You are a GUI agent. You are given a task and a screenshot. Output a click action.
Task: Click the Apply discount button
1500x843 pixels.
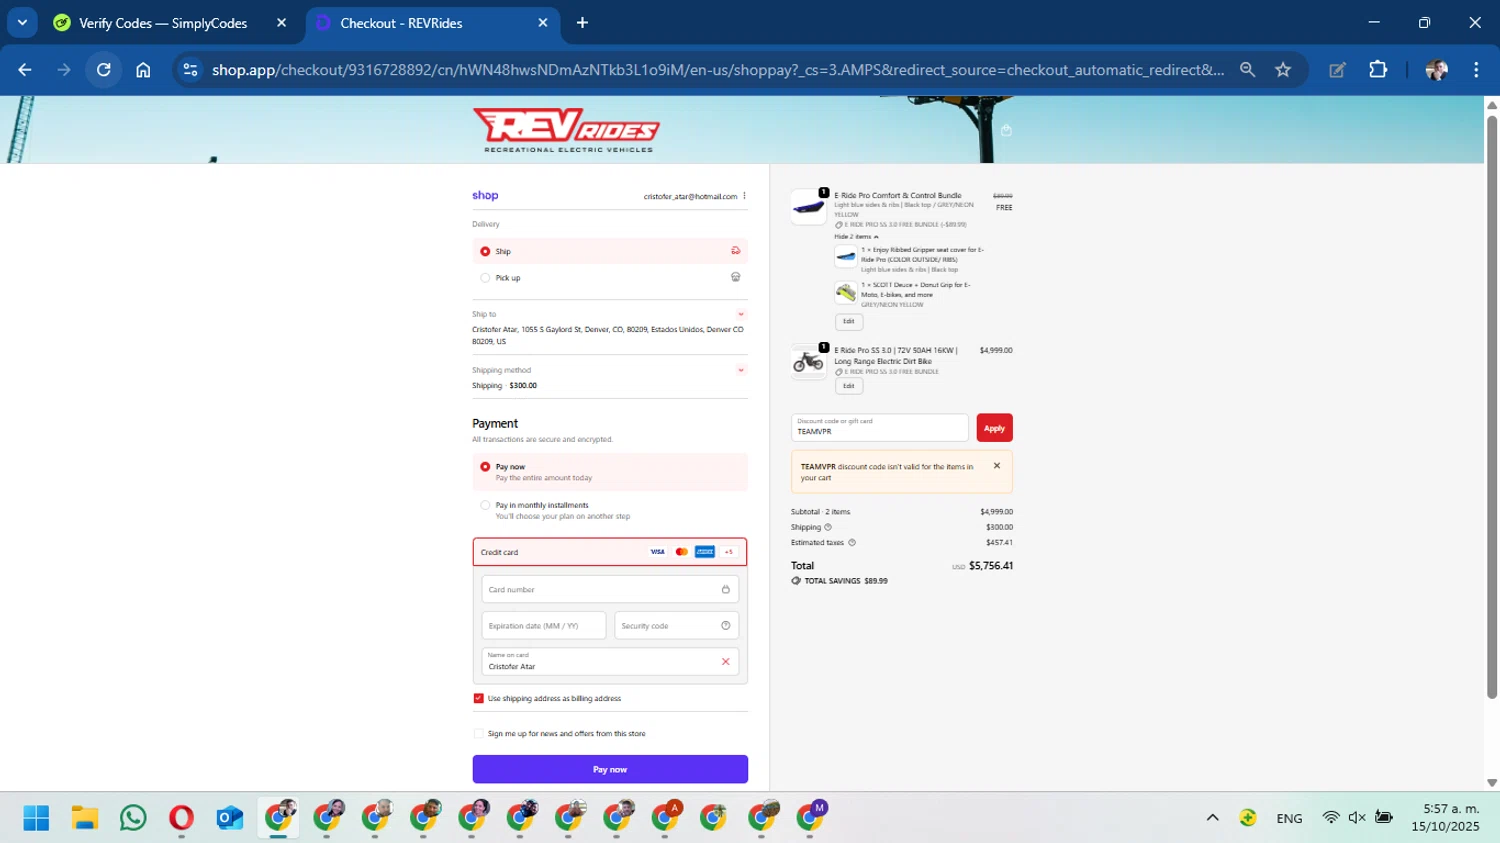(994, 428)
